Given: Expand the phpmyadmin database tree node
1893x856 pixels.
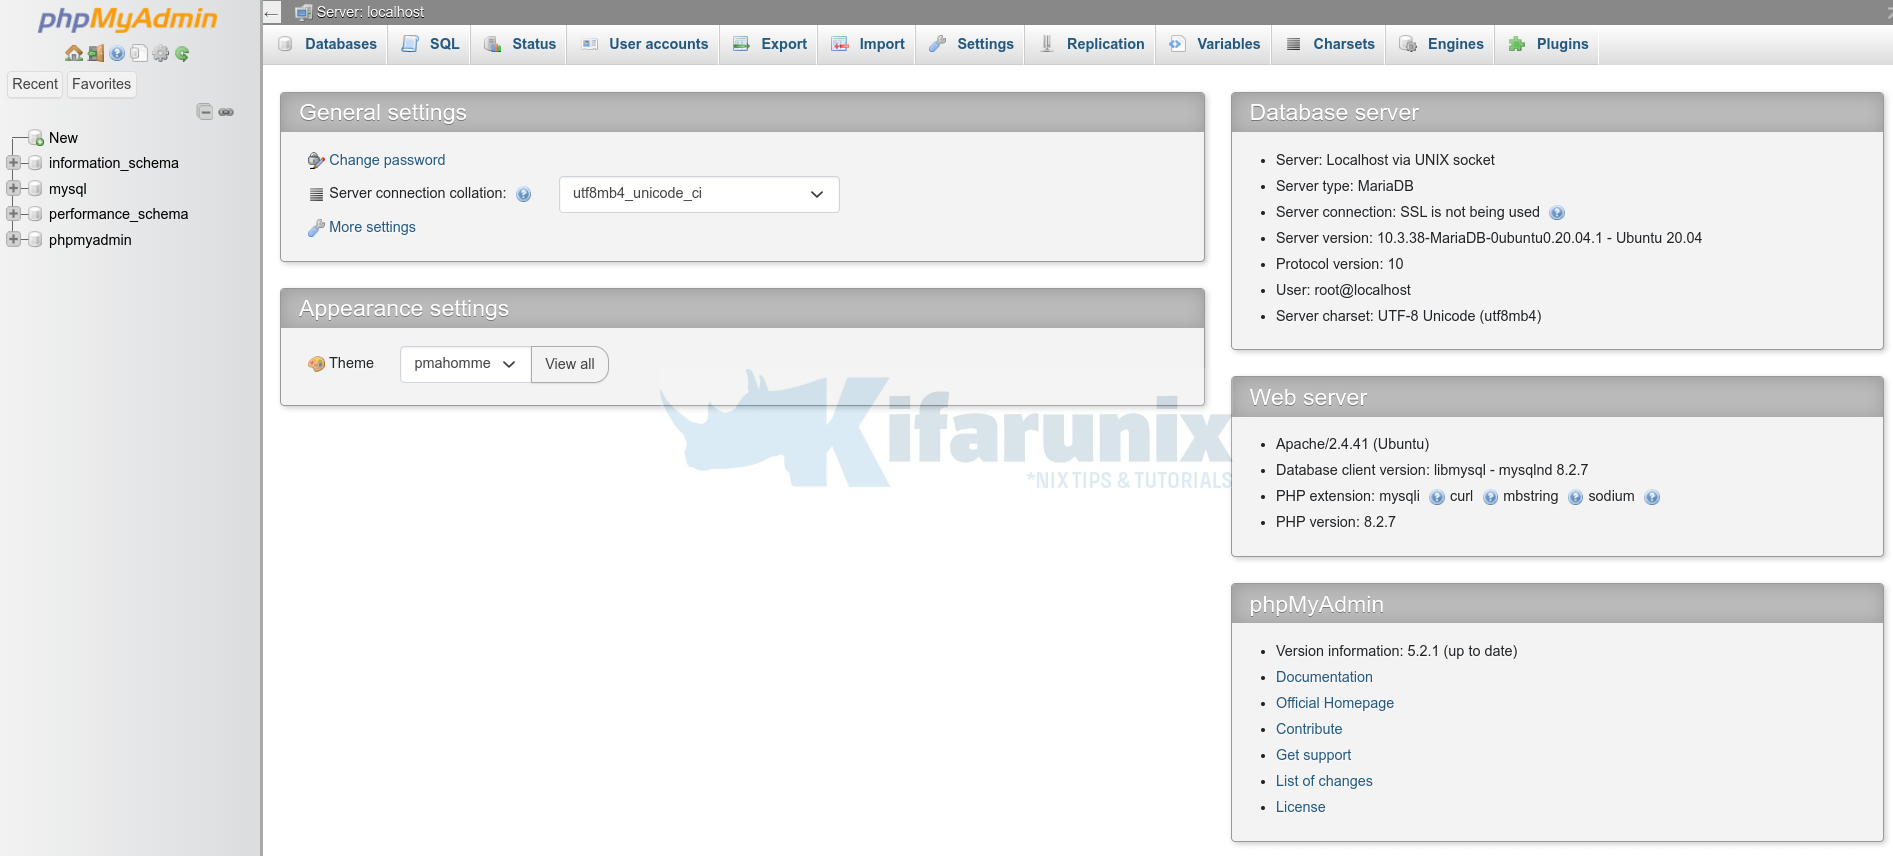Looking at the screenshot, I should tap(13, 239).
